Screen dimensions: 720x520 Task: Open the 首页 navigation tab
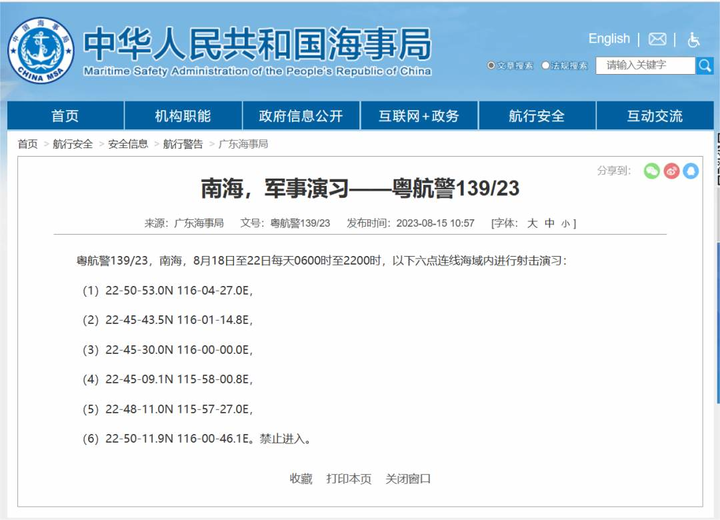(65, 116)
